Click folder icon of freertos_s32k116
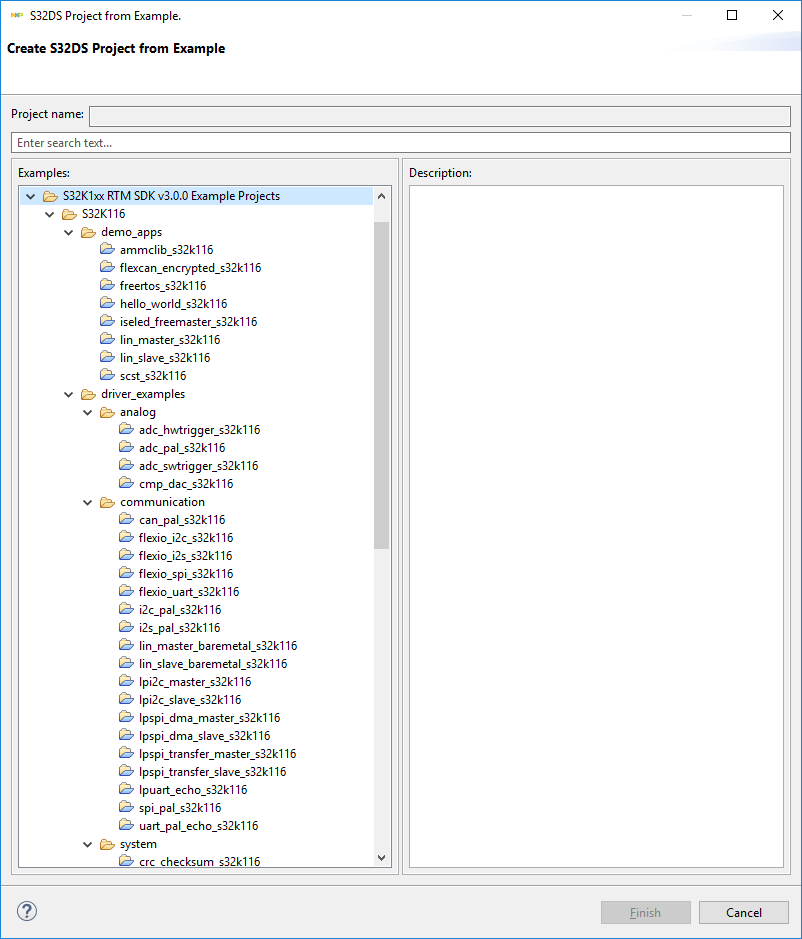 pos(107,285)
